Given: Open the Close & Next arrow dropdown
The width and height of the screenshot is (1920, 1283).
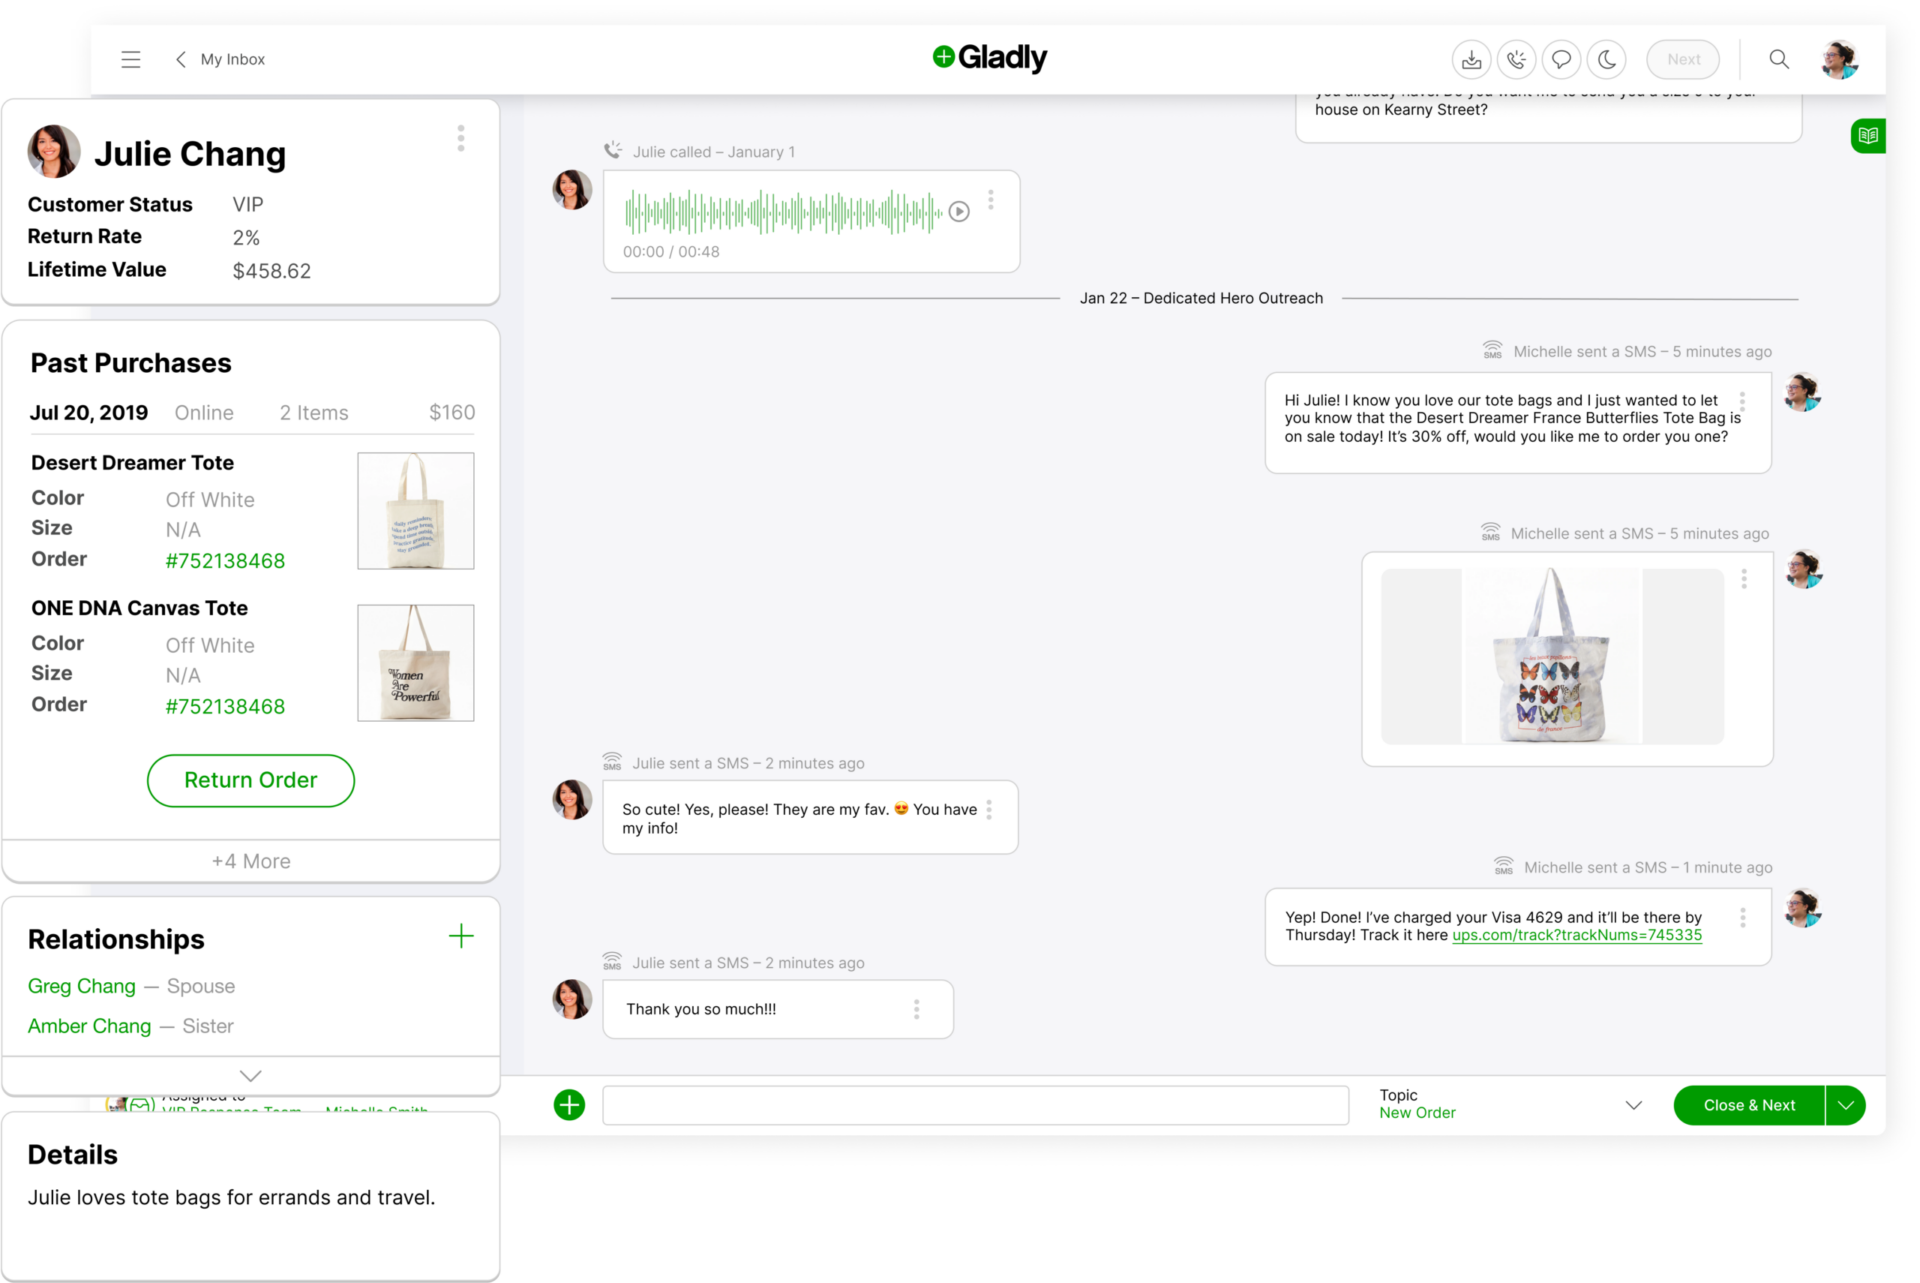Looking at the screenshot, I should [x=1846, y=1105].
